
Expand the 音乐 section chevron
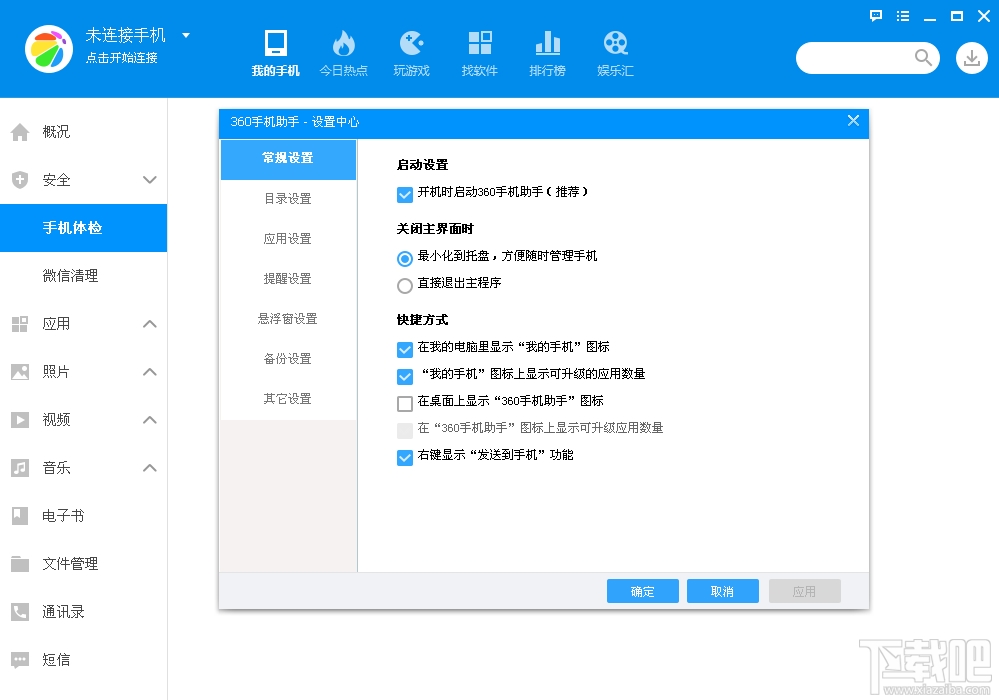click(150, 468)
